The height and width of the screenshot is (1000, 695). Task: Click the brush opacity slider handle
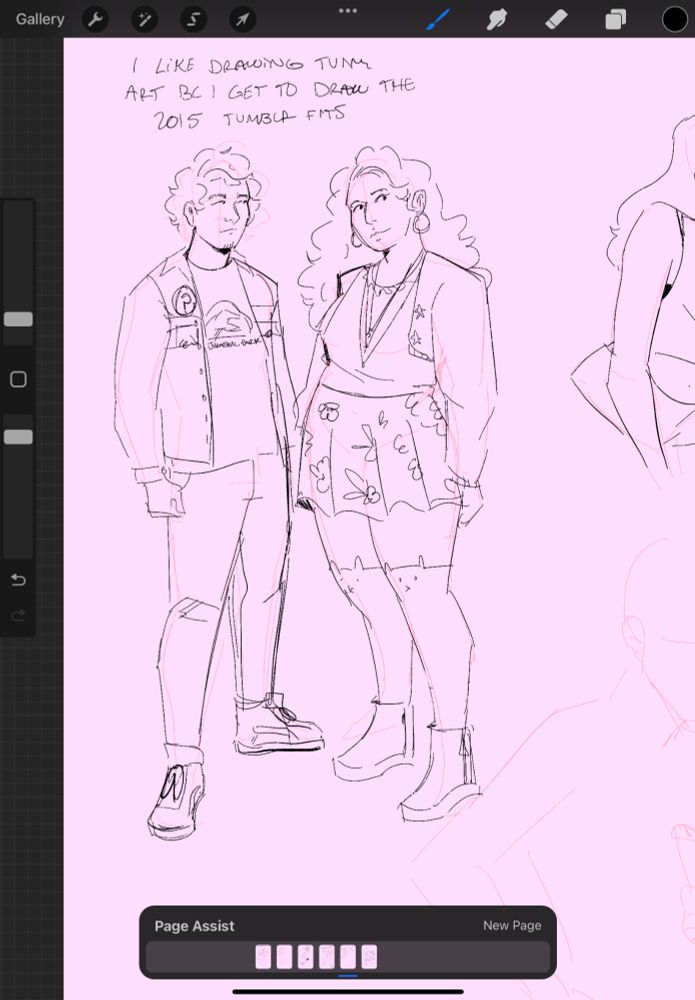pyautogui.click(x=18, y=437)
